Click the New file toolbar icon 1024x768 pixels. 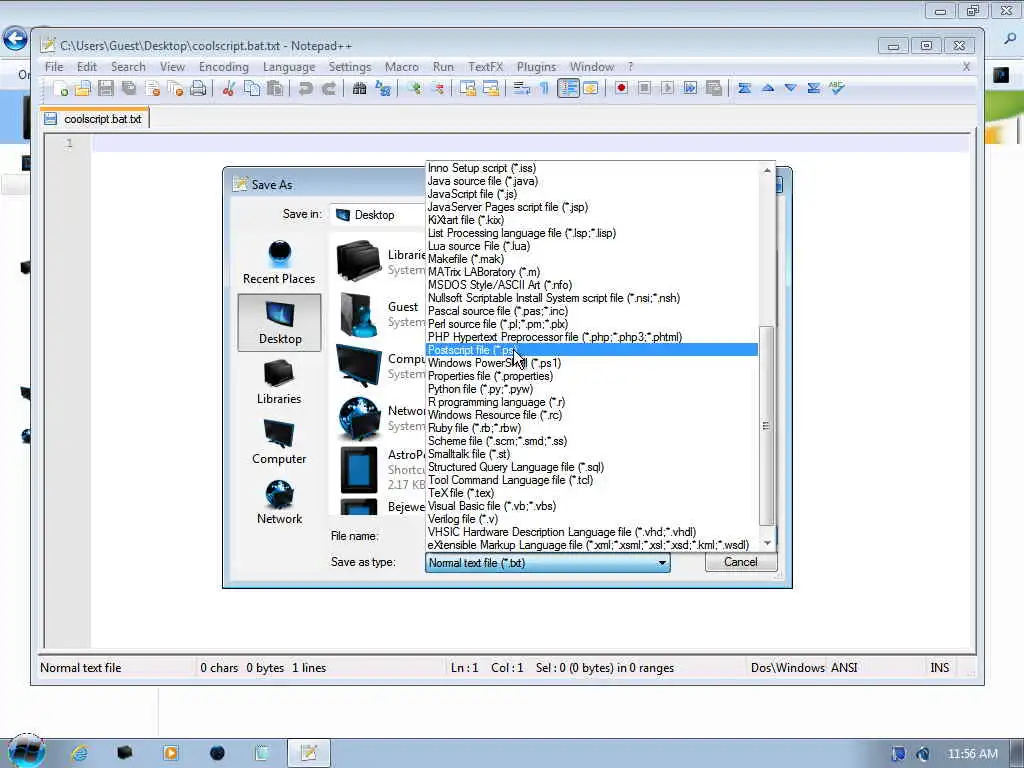[61, 88]
